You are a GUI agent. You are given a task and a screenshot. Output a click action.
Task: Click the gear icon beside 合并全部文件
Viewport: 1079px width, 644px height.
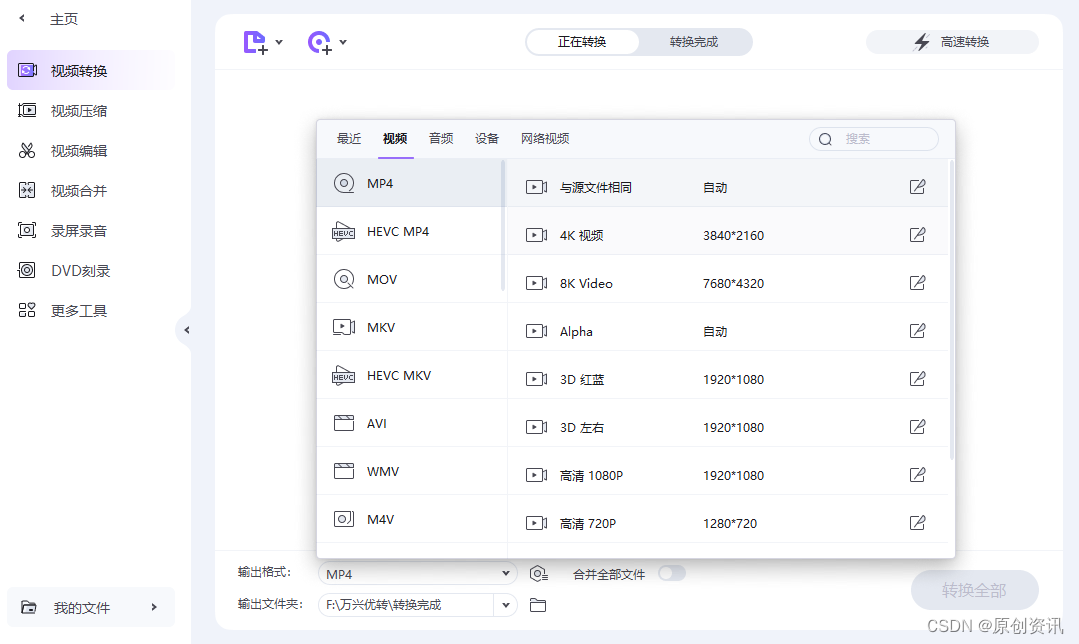pyautogui.click(x=539, y=573)
